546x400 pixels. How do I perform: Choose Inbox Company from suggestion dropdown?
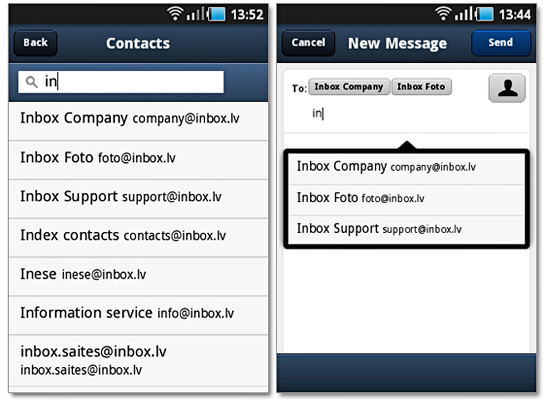click(407, 169)
